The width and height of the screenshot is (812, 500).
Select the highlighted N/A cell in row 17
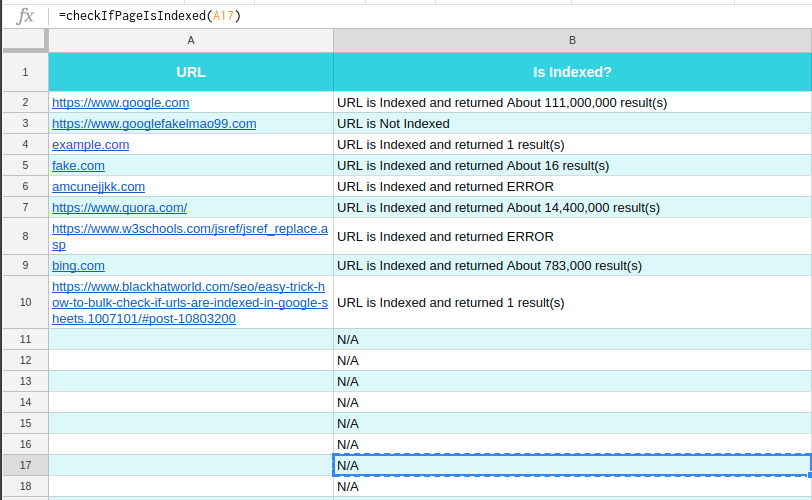572,465
